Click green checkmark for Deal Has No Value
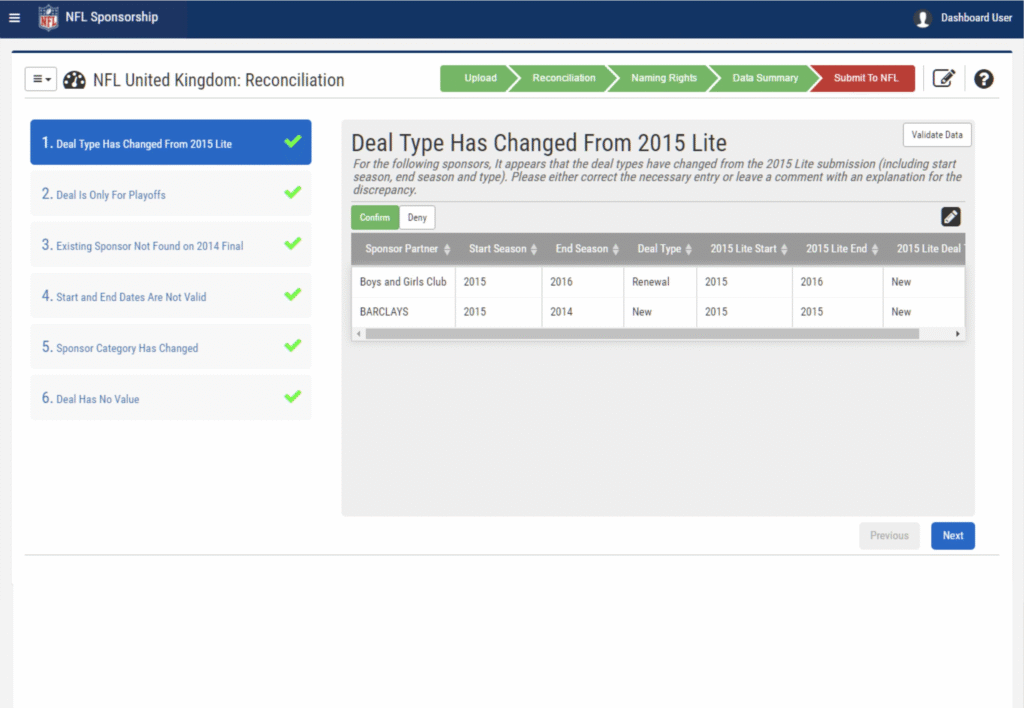 292,397
